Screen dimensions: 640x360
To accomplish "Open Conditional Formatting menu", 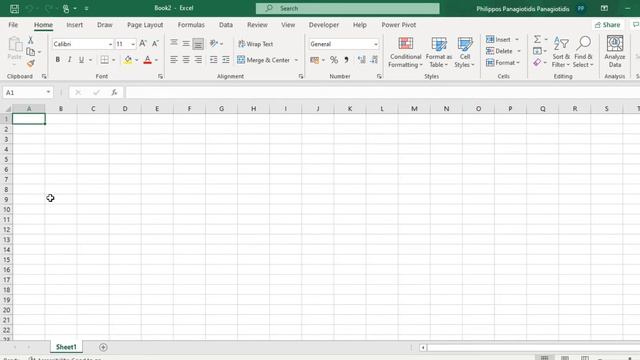I will point(405,52).
